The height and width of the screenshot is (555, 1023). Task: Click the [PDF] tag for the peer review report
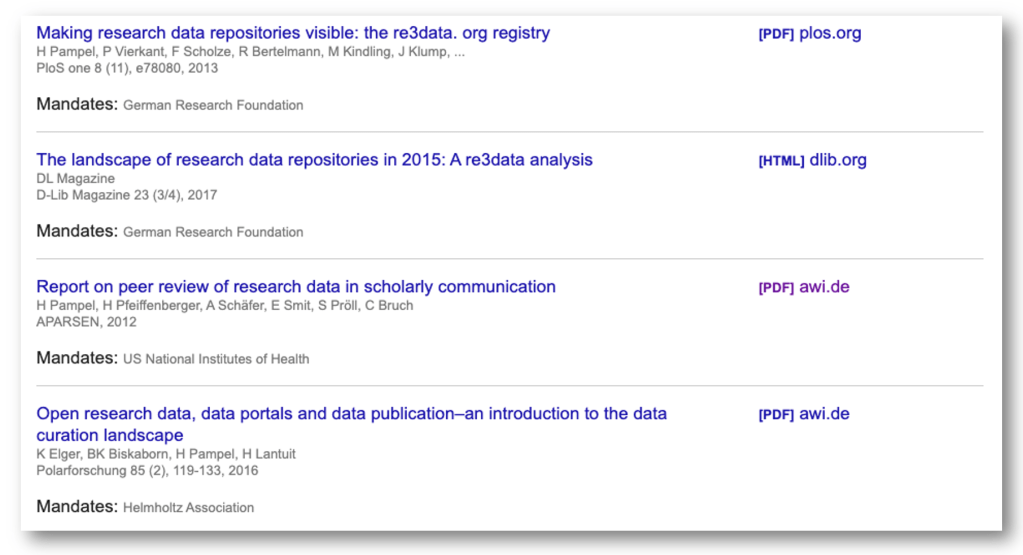pos(776,288)
